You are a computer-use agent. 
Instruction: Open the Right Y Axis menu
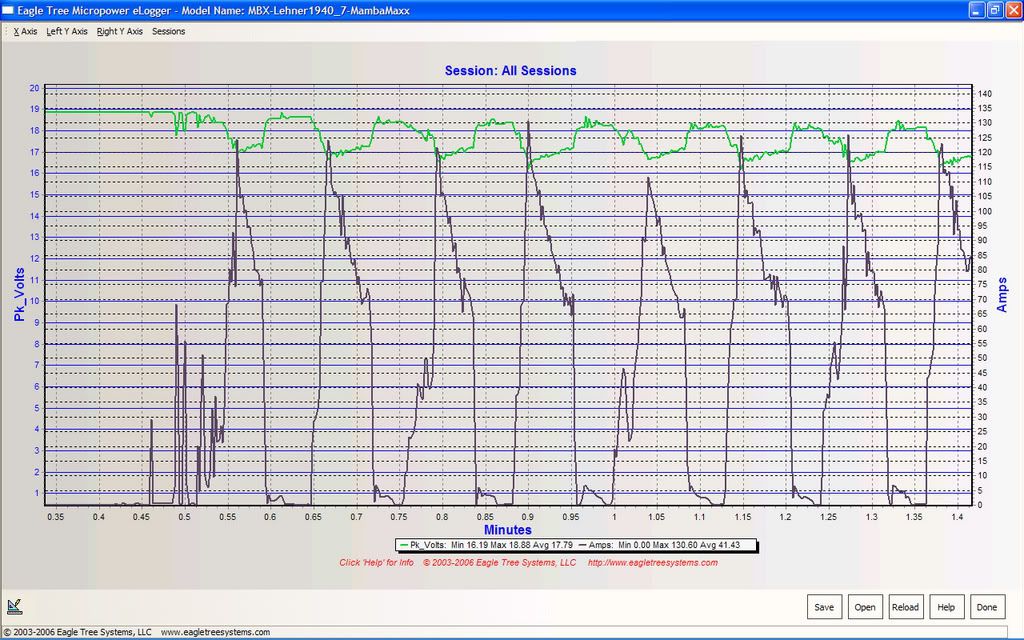click(x=120, y=31)
